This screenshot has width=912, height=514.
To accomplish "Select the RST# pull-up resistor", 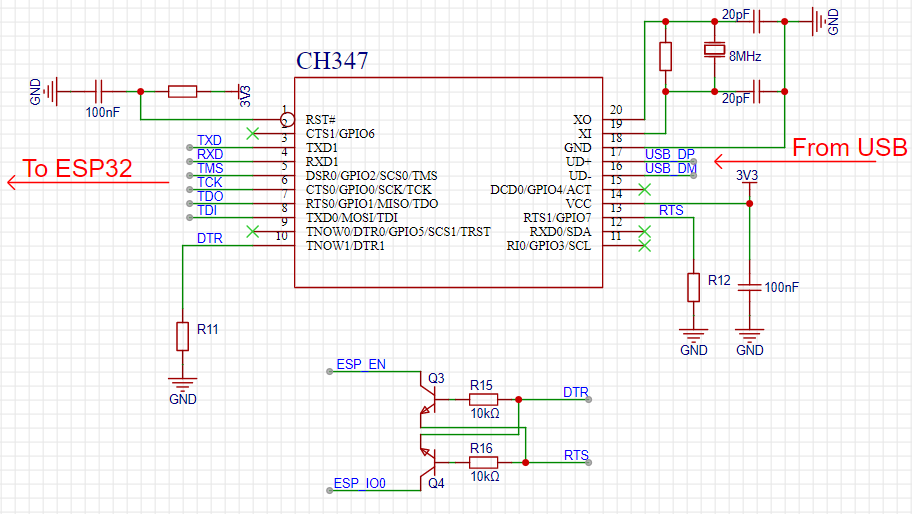I will [182, 91].
